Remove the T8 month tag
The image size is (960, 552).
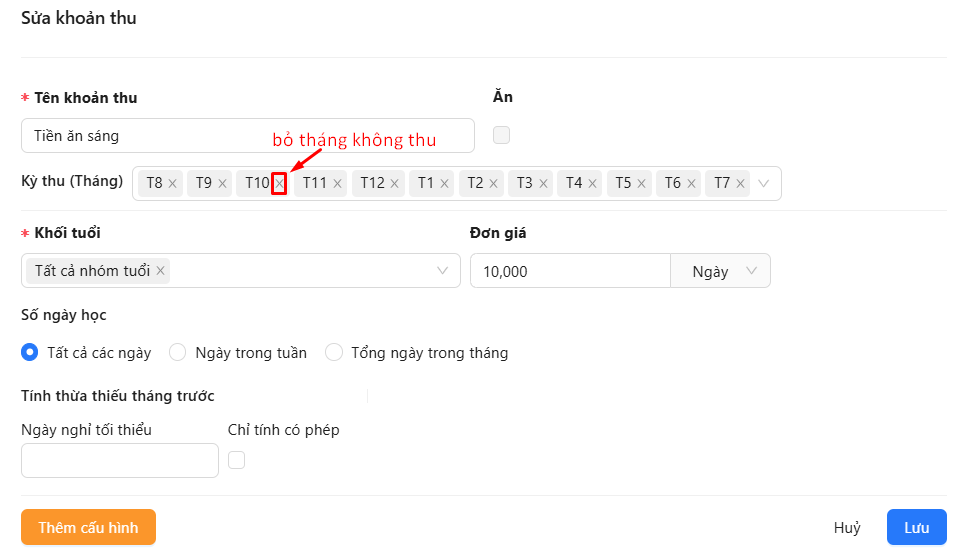(x=173, y=184)
